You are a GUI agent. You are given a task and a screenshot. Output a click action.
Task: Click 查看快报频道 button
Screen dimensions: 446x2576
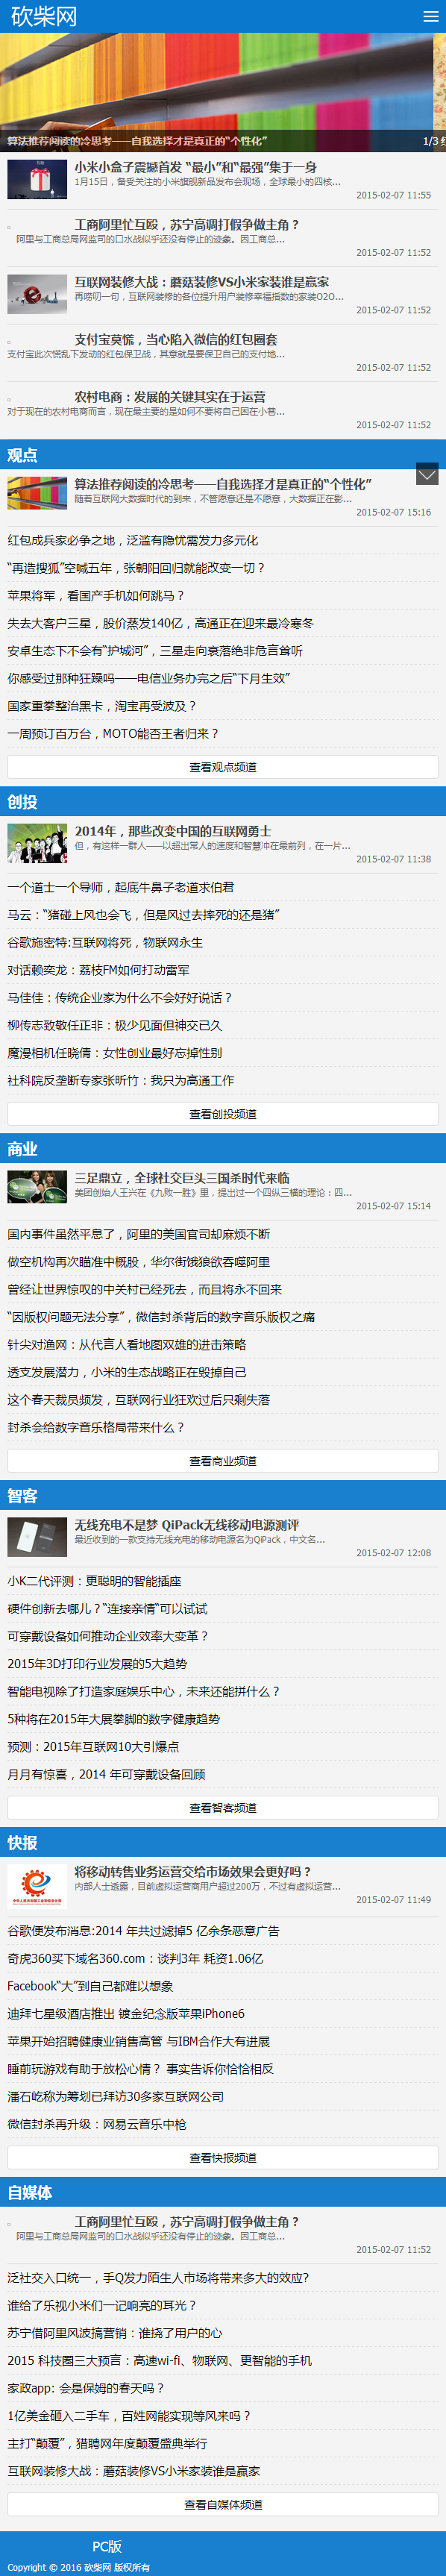223,2157
